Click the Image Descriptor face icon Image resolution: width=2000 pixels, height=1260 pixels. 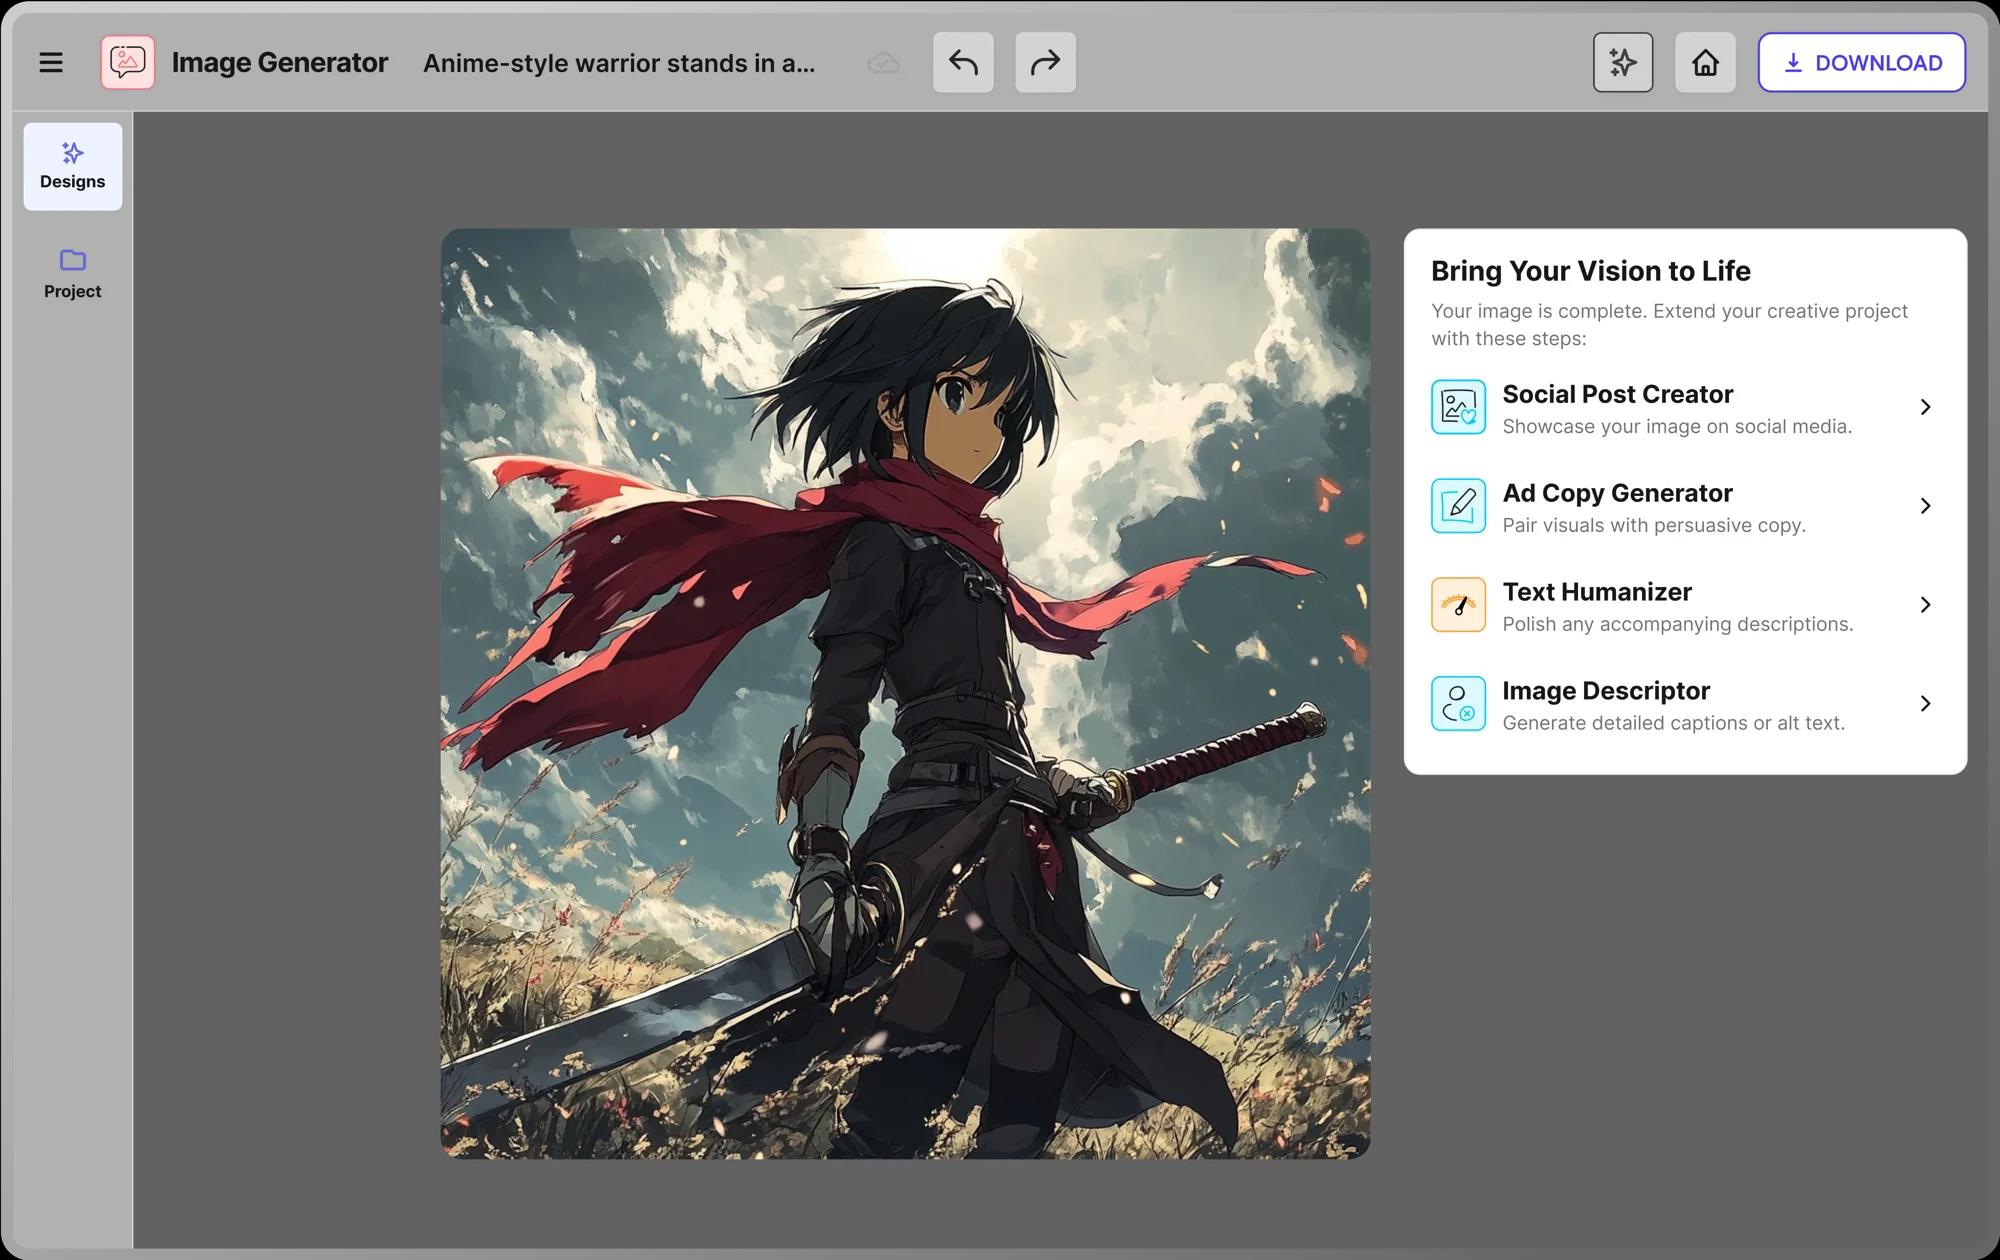(1458, 703)
